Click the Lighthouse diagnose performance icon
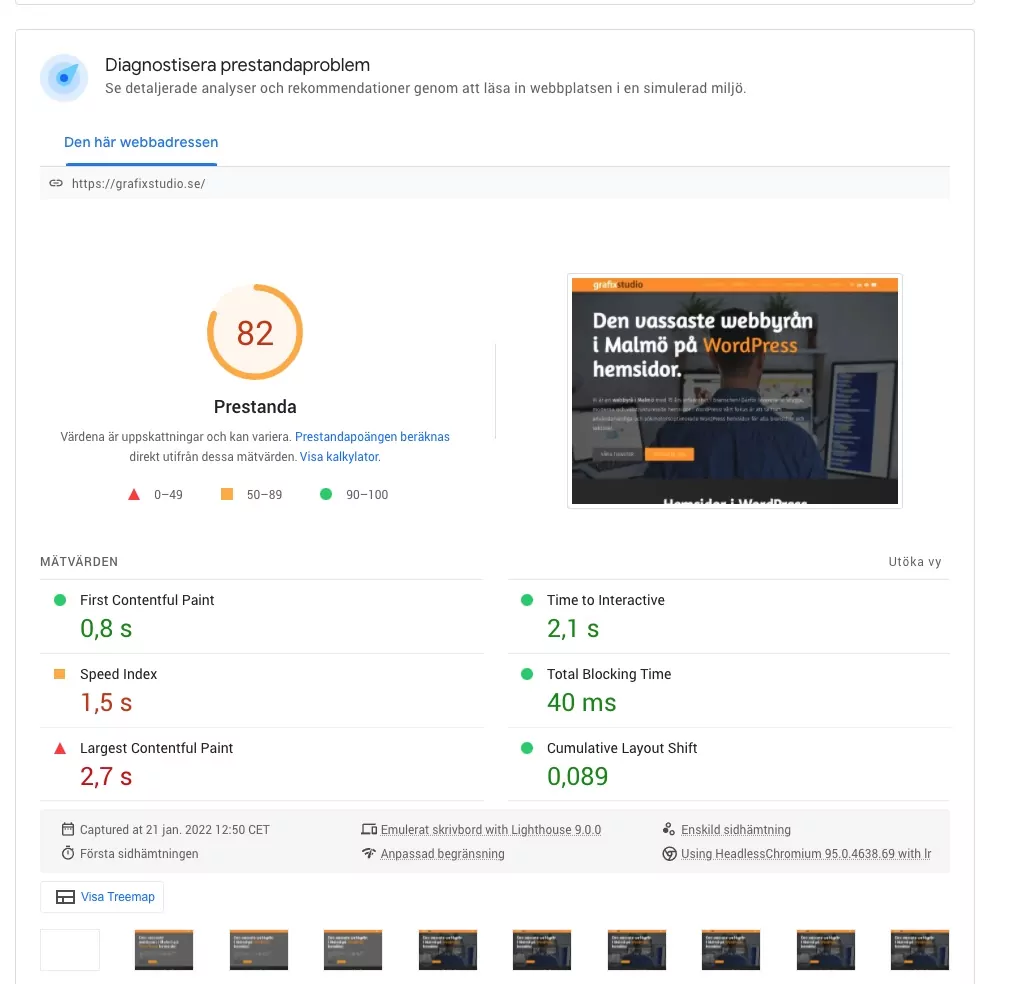Viewport: 1009px width, 984px height. click(x=64, y=77)
